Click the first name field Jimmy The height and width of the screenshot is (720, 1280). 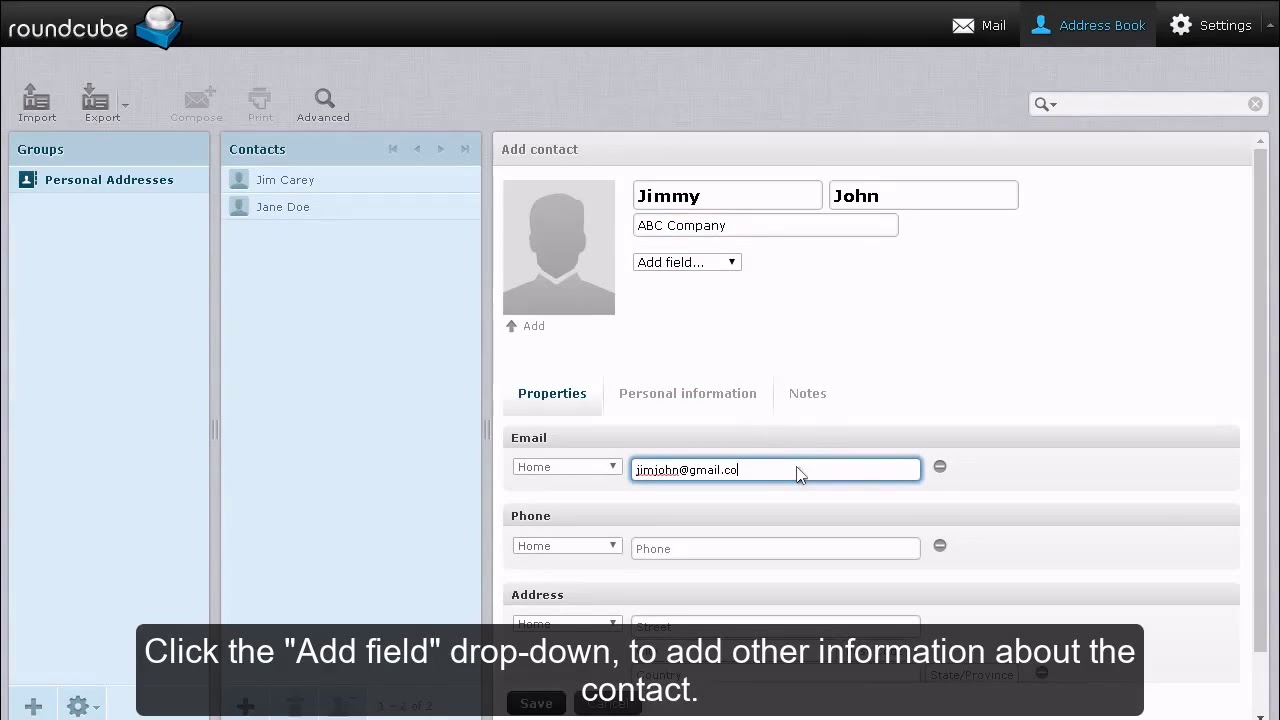[727, 195]
